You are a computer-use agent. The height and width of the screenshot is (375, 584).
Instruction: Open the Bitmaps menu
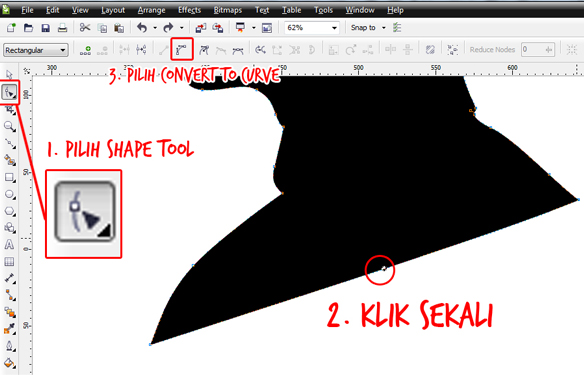228,10
